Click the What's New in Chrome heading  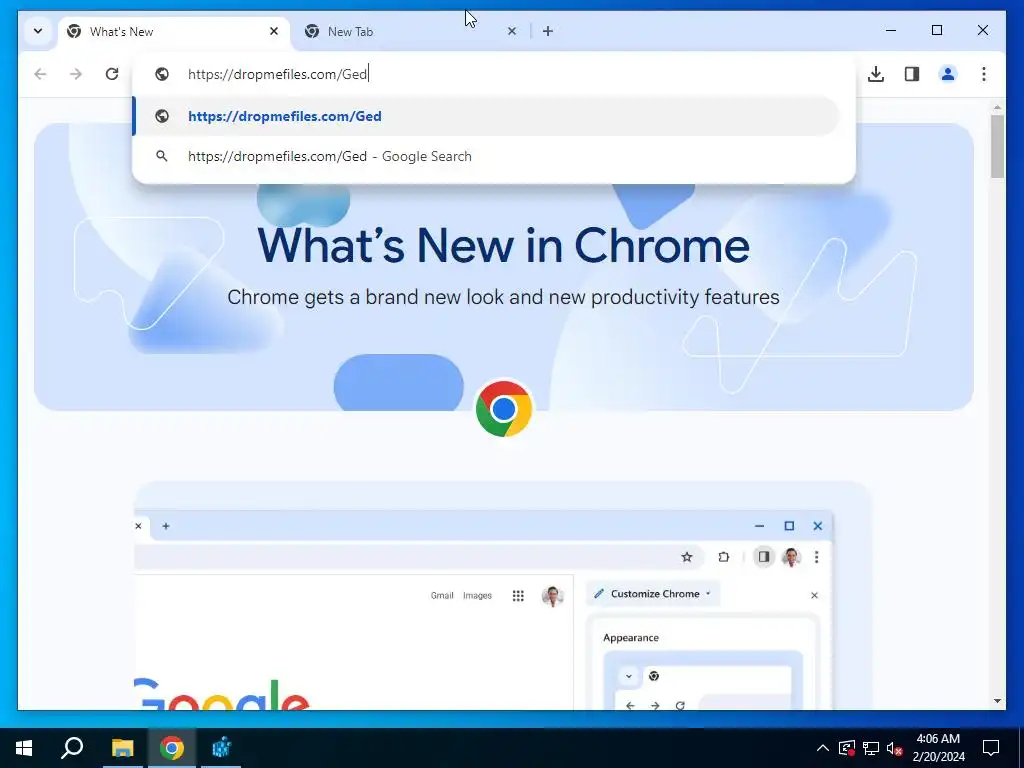tap(504, 246)
